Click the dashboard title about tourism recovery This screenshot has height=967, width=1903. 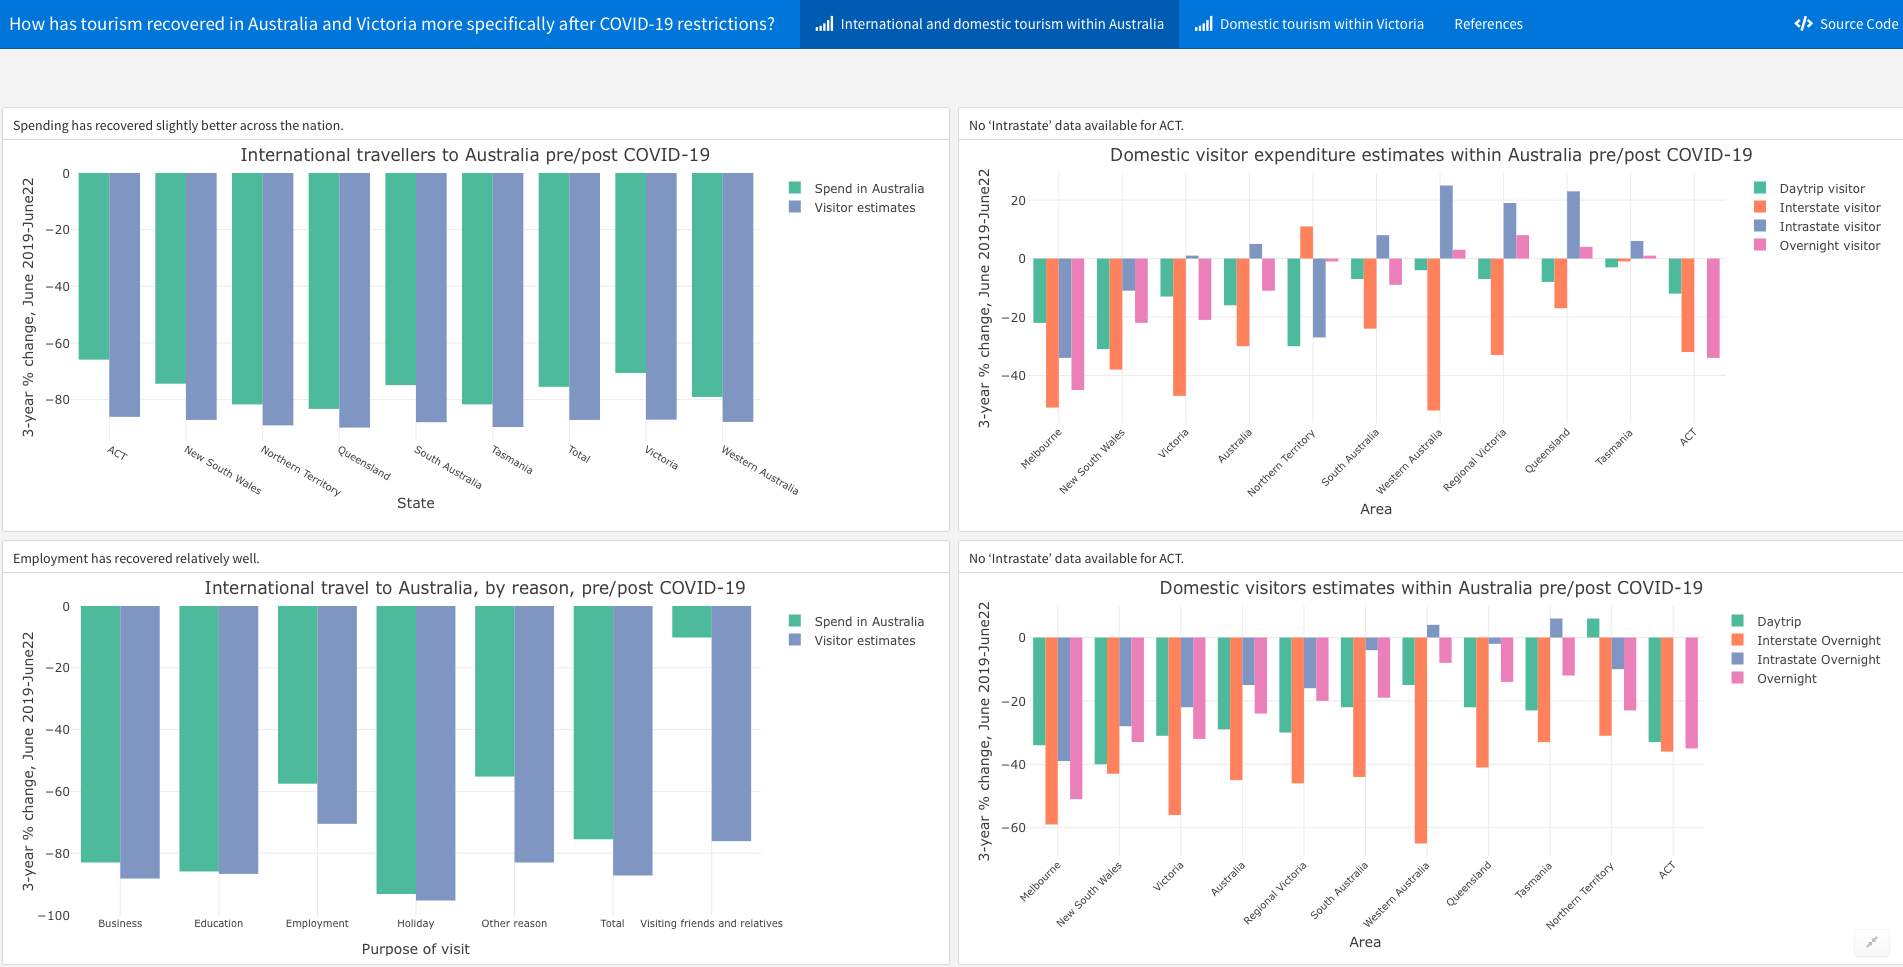[392, 24]
